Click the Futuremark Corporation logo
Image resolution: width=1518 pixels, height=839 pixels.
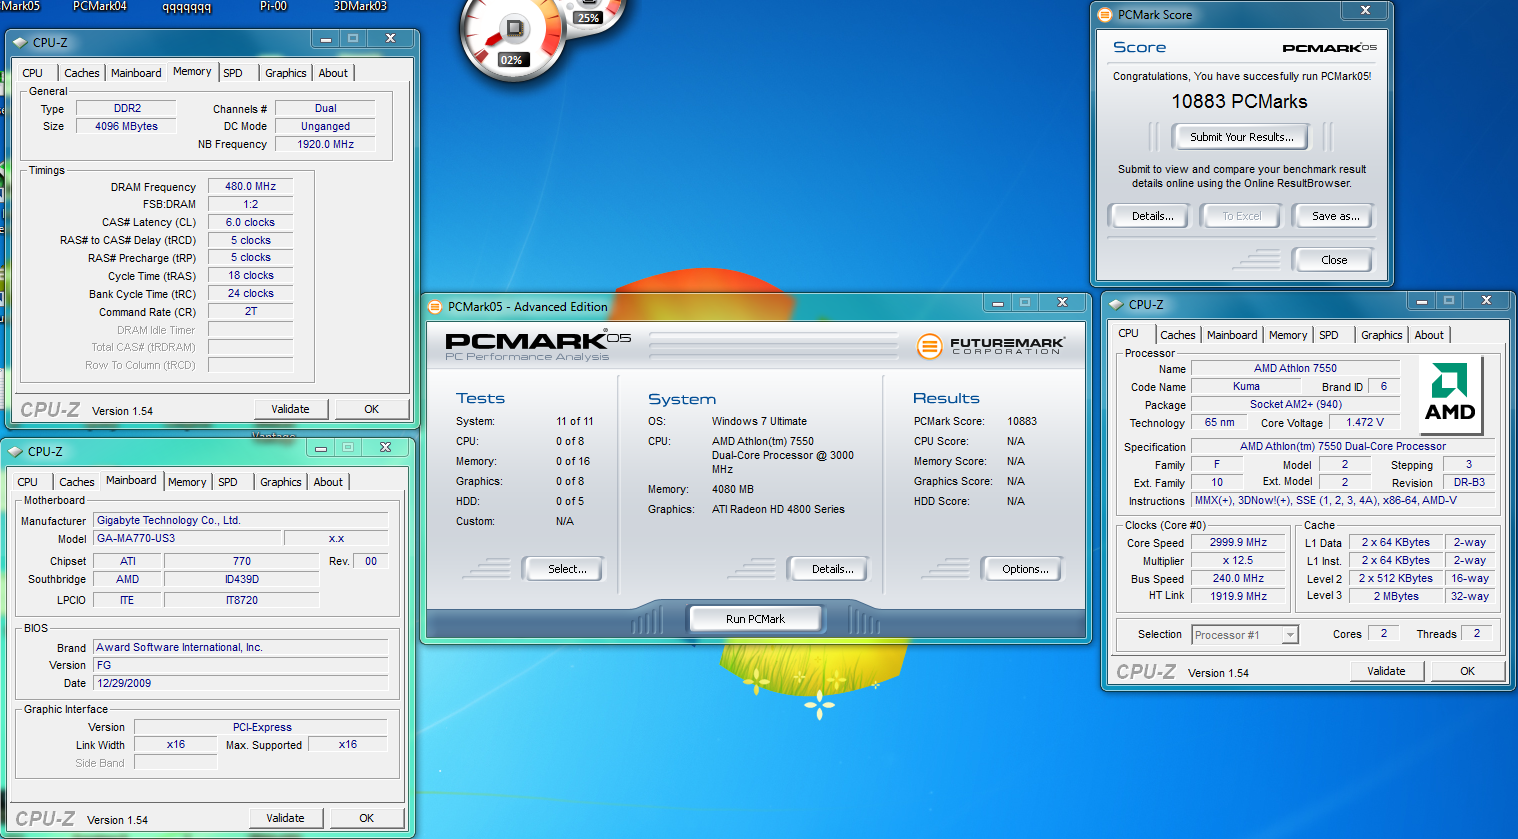[991, 346]
